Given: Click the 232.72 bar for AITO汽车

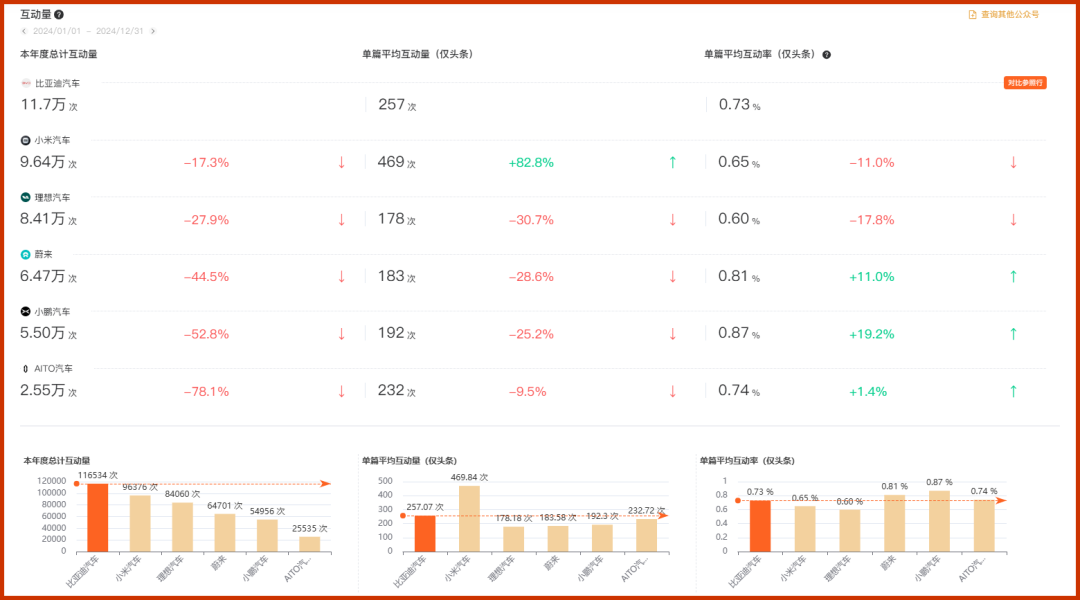Looking at the screenshot, I should [646, 535].
